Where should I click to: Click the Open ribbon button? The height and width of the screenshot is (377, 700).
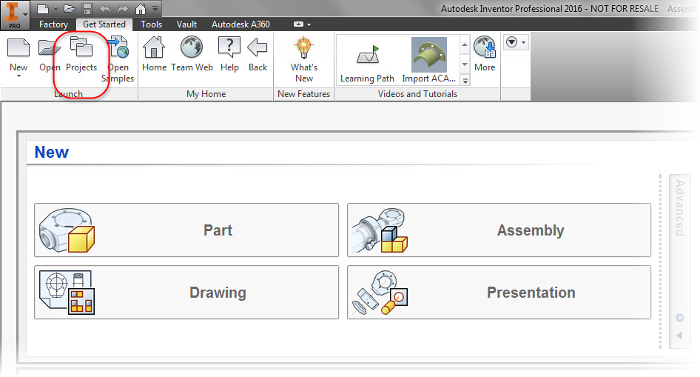coord(49,55)
